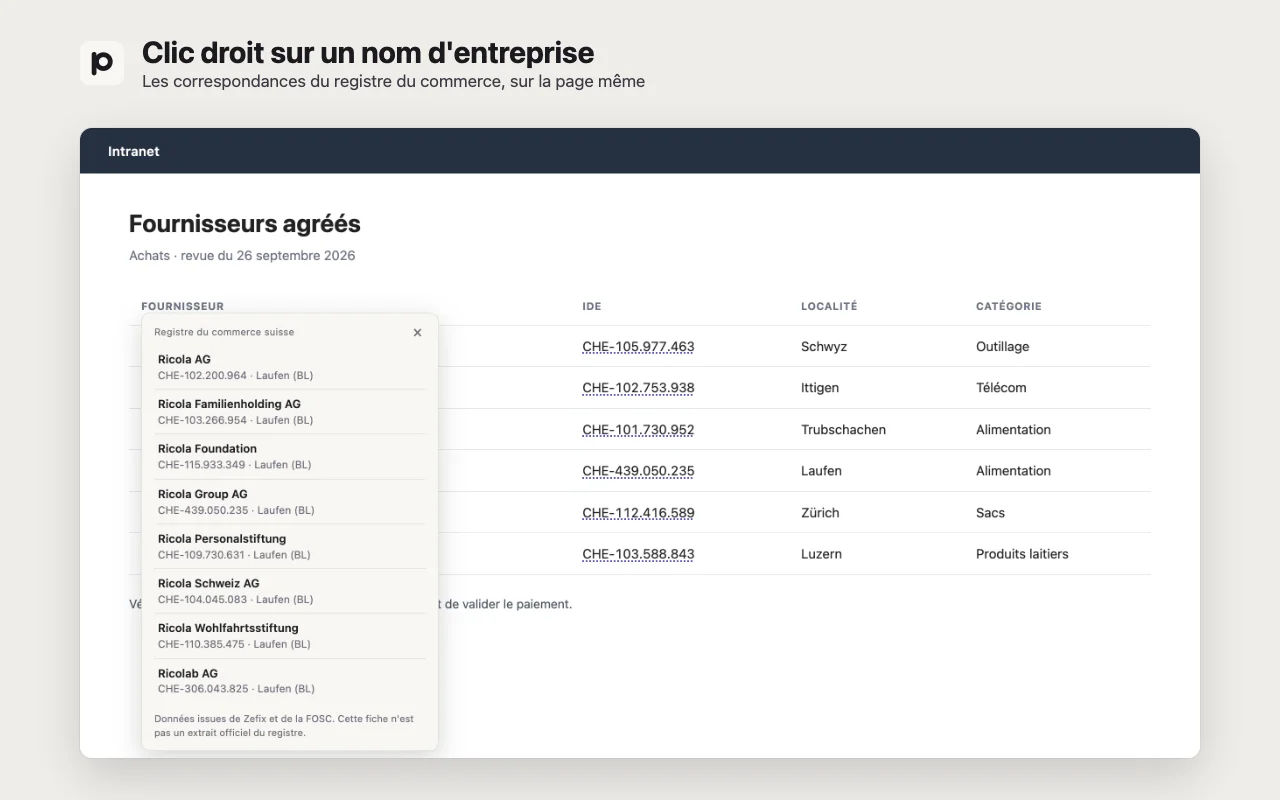Click the Alimentation cell in the Laufen row
Viewport: 1280px width, 800px height.
click(1013, 471)
